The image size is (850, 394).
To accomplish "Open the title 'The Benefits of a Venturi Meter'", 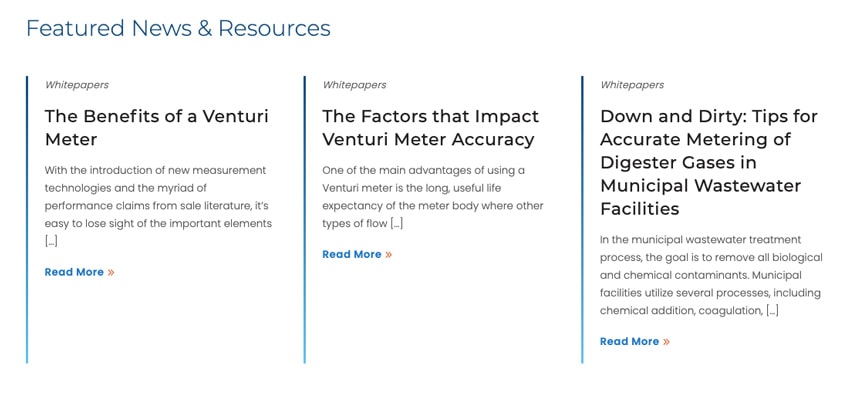I will [157, 128].
